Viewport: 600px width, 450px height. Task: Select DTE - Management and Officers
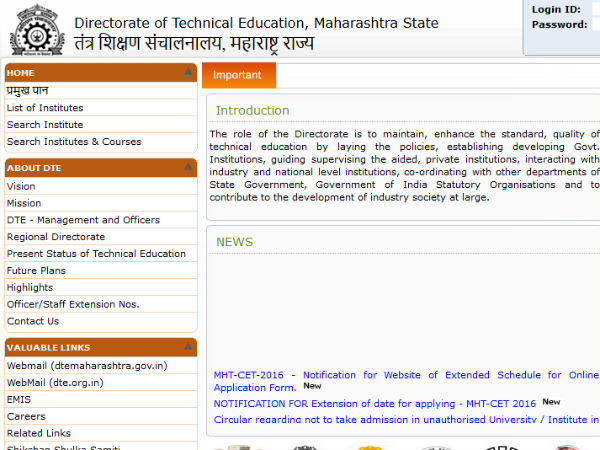click(83, 220)
